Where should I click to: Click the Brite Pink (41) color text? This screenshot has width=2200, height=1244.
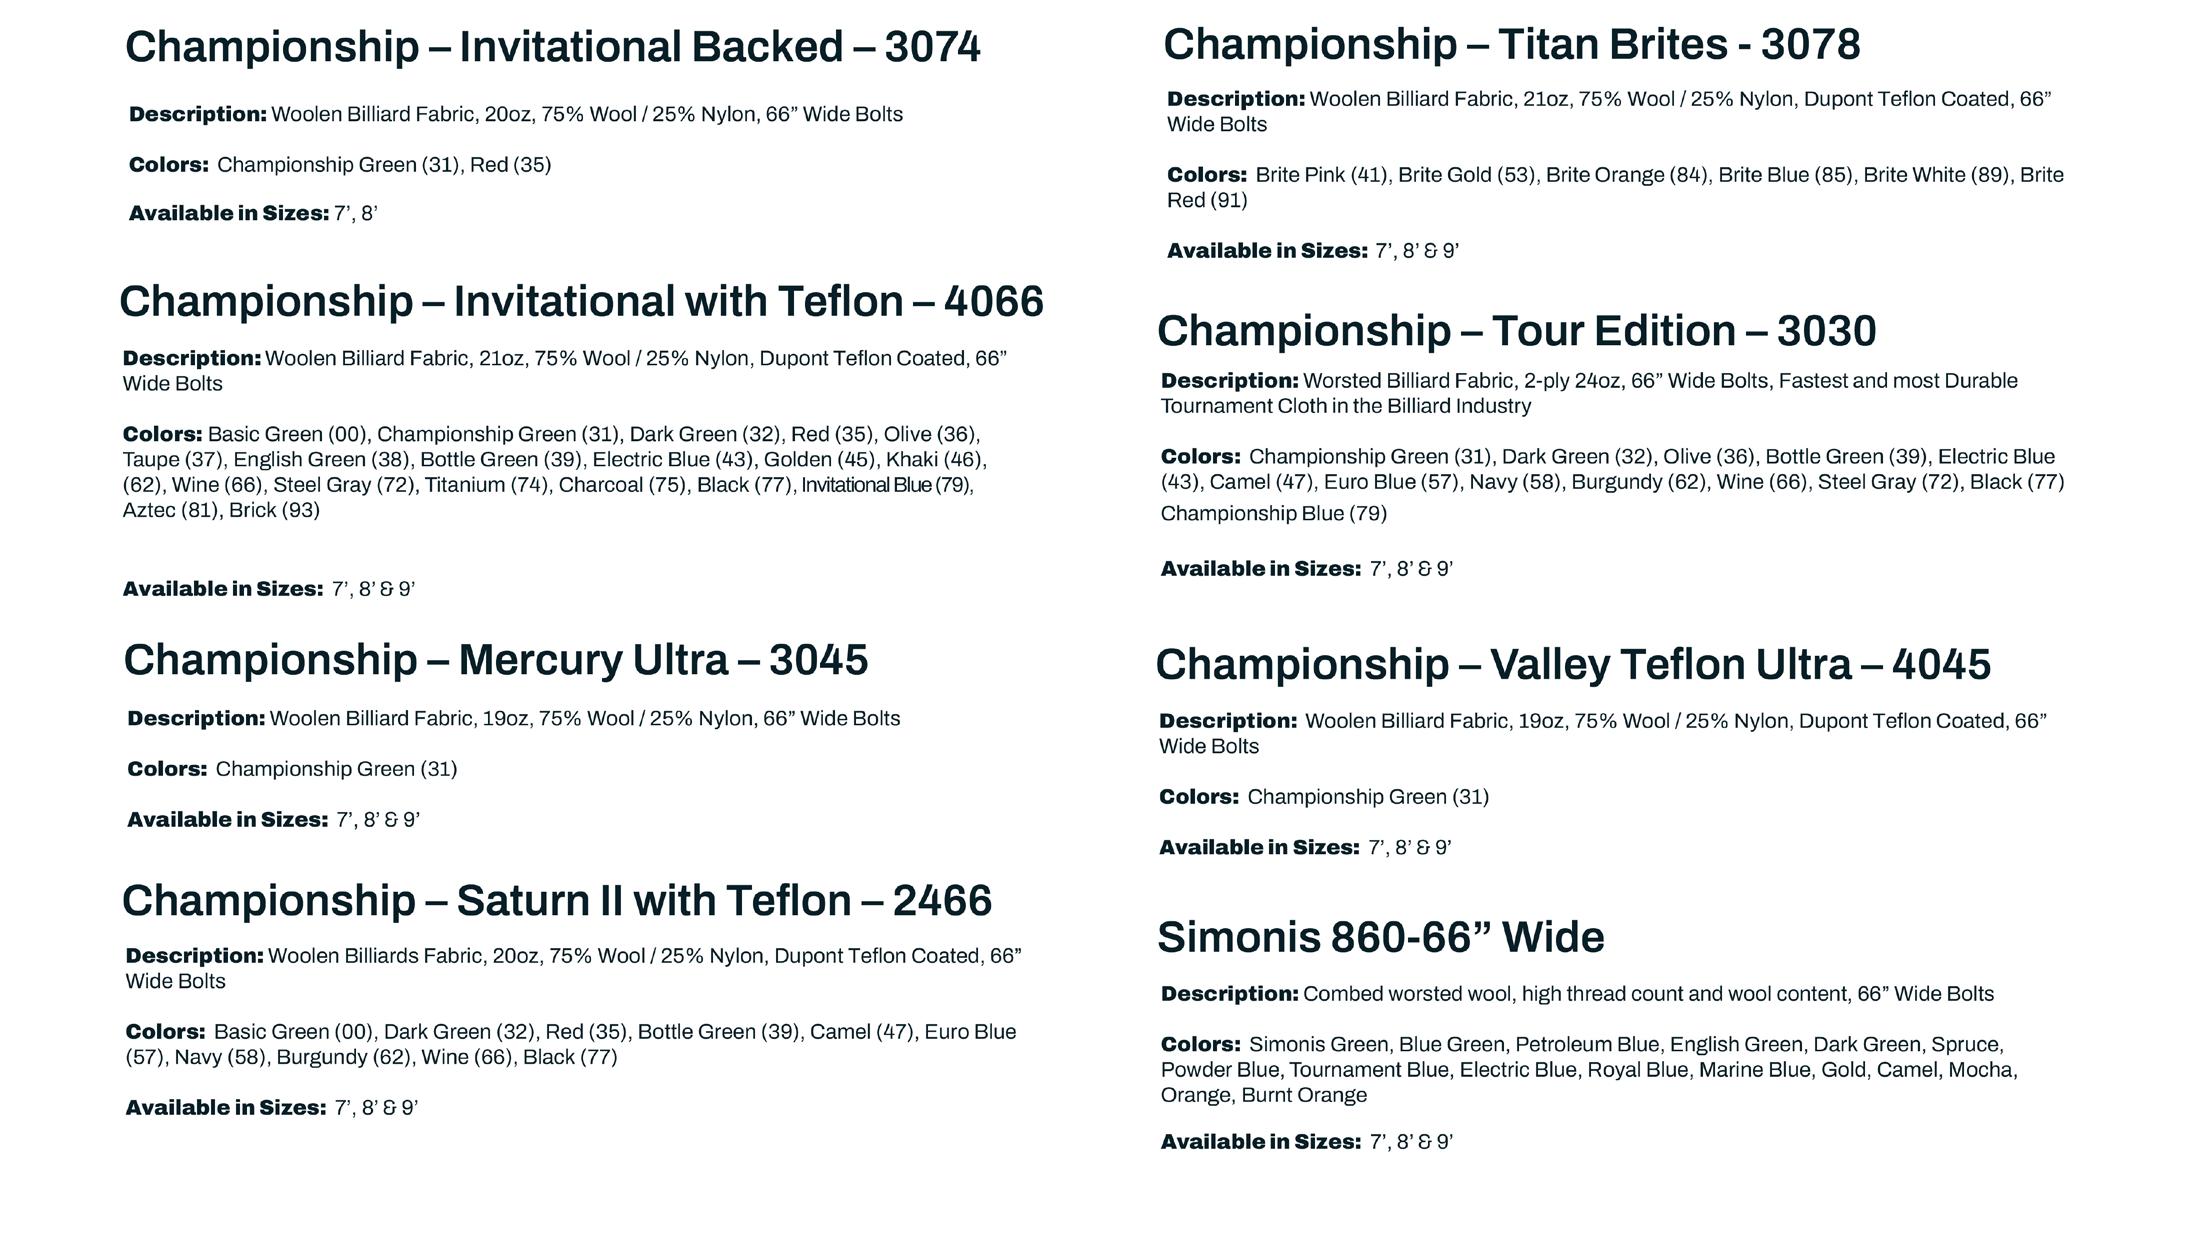1321,175
